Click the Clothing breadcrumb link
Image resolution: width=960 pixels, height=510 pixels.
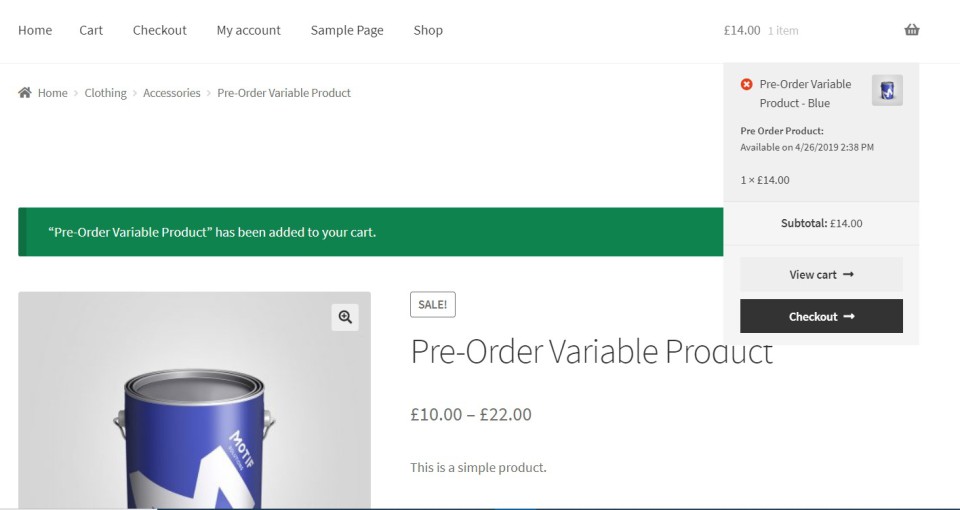105,93
